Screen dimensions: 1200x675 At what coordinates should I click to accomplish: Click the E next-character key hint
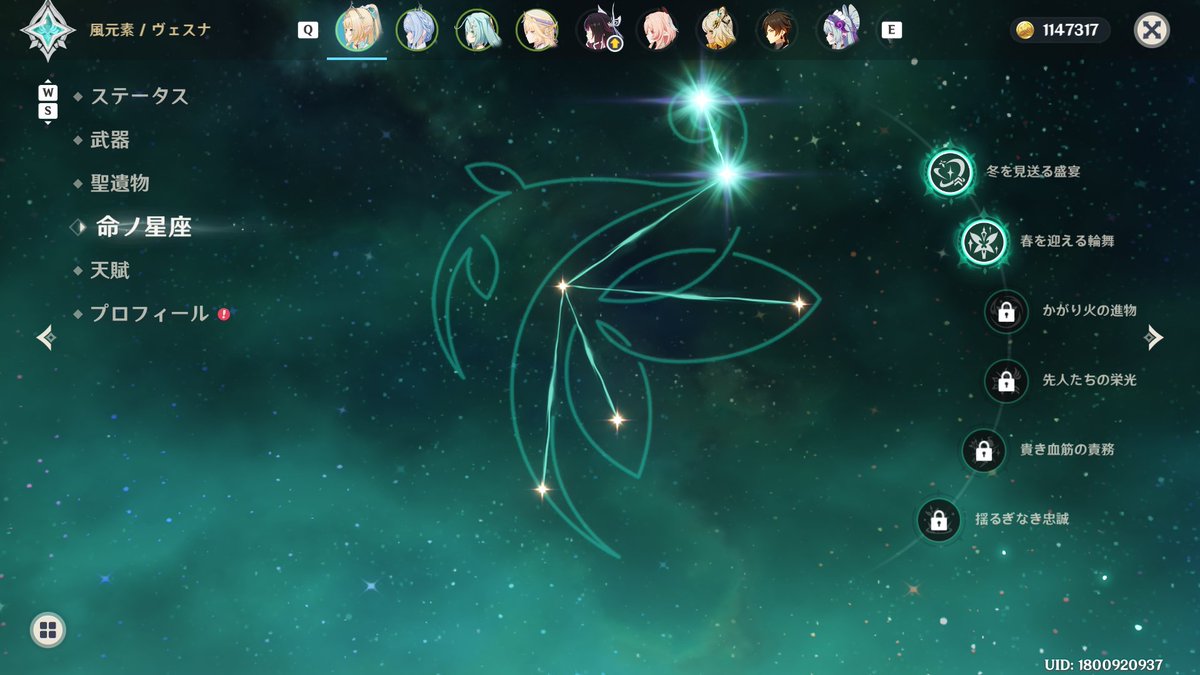tap(890, 30)
